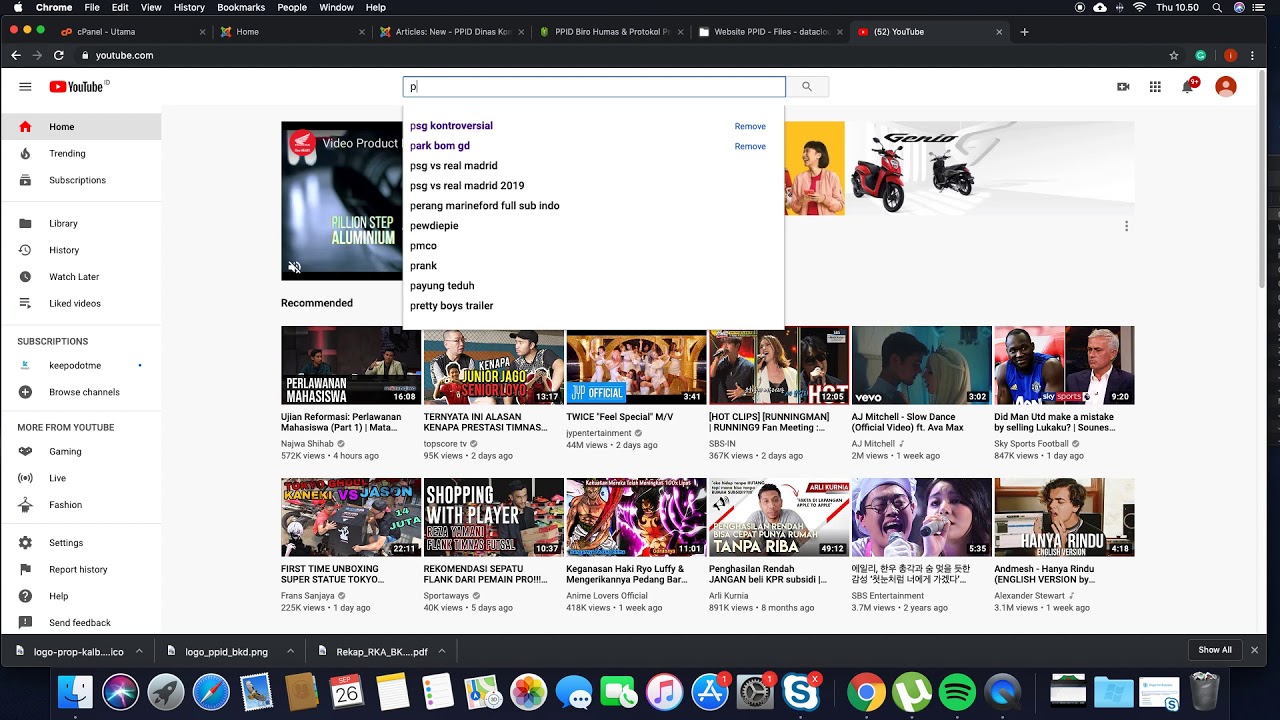Viewport: 1280px width, 720px height.
Task: Select the pewdiepie suggestion
Action: tap(593, 226)
